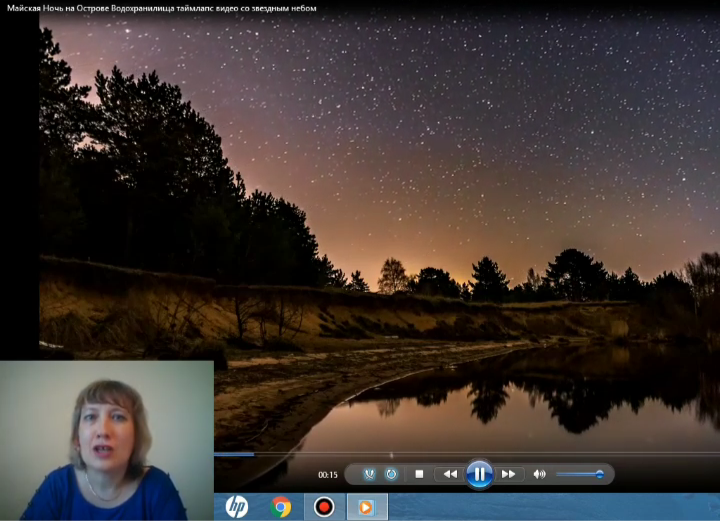The image size is (720, 523).
Task: Toggle repeat mode in the player
Action: [391, 474]
